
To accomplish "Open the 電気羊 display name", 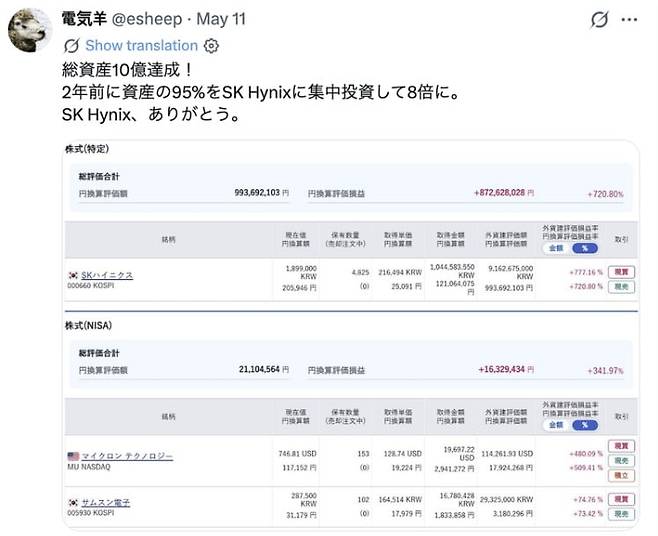I will 84,19.
